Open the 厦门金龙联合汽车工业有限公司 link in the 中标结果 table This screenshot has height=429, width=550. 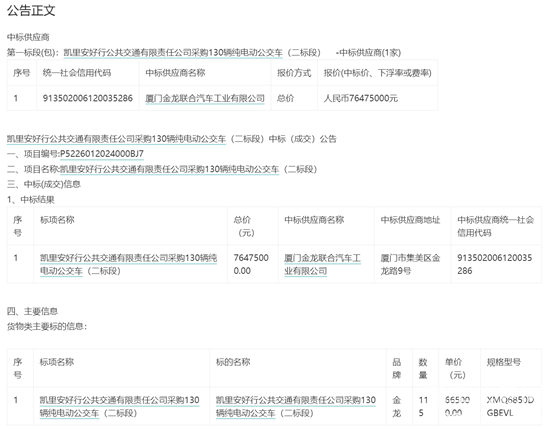(322, 264)
